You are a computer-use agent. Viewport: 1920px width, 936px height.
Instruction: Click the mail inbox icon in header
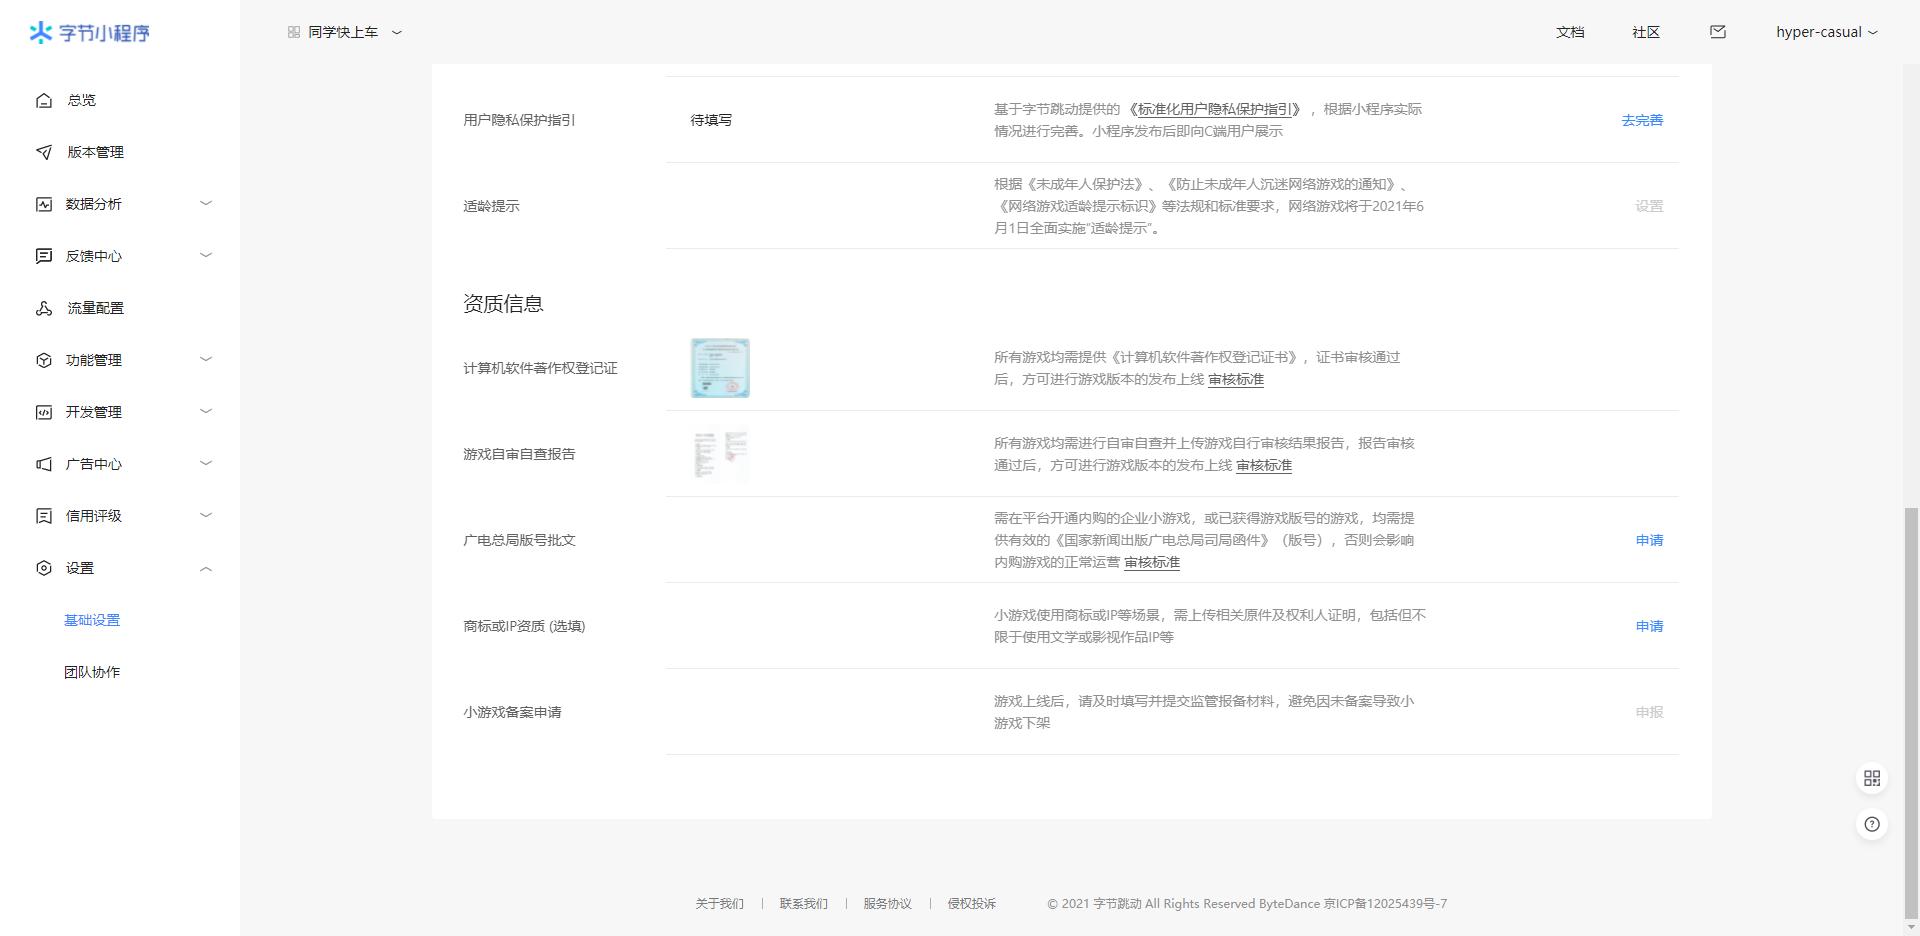pyautogui.click(x=1717, y=32)
